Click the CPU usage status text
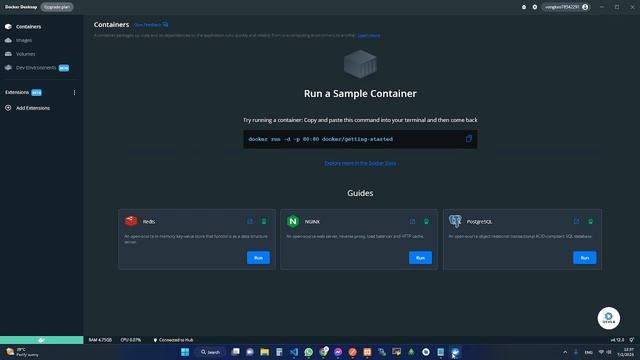The height and width of the screenshot is (360, 640). 131,340
